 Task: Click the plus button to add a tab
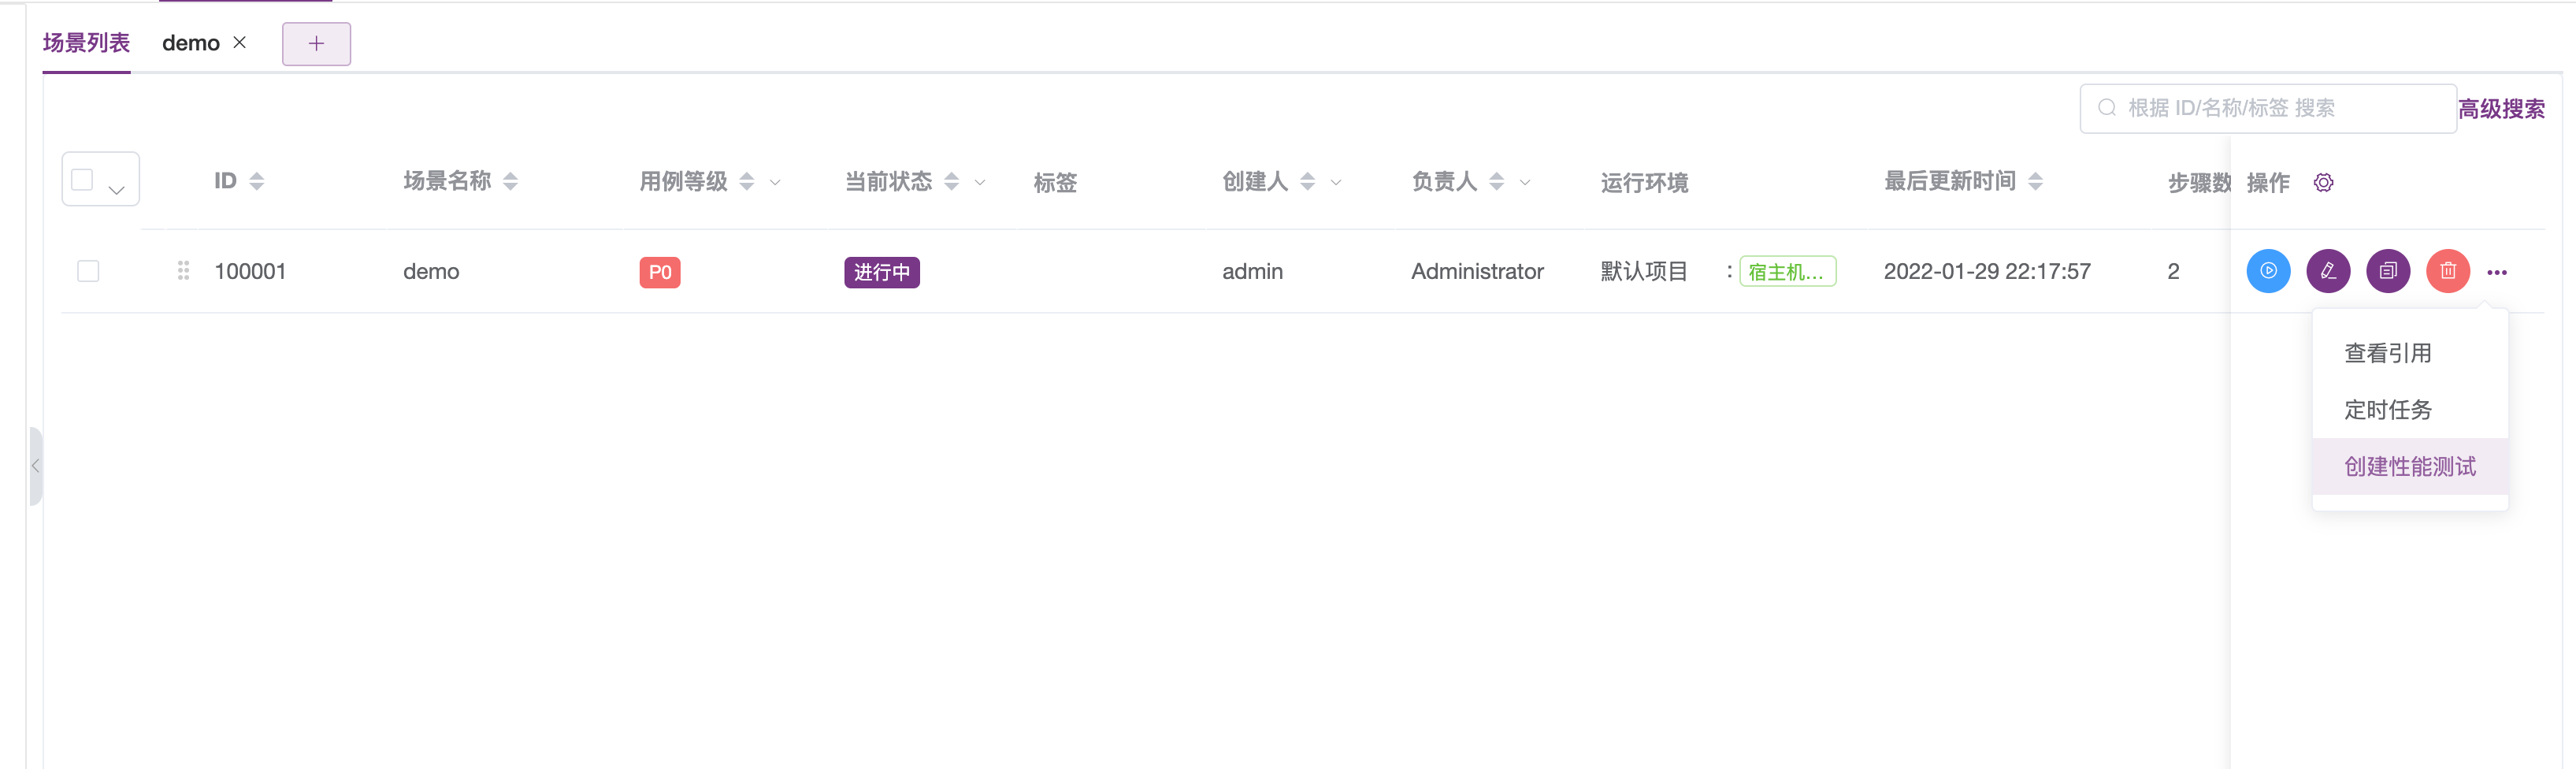(x=316, y=43)
